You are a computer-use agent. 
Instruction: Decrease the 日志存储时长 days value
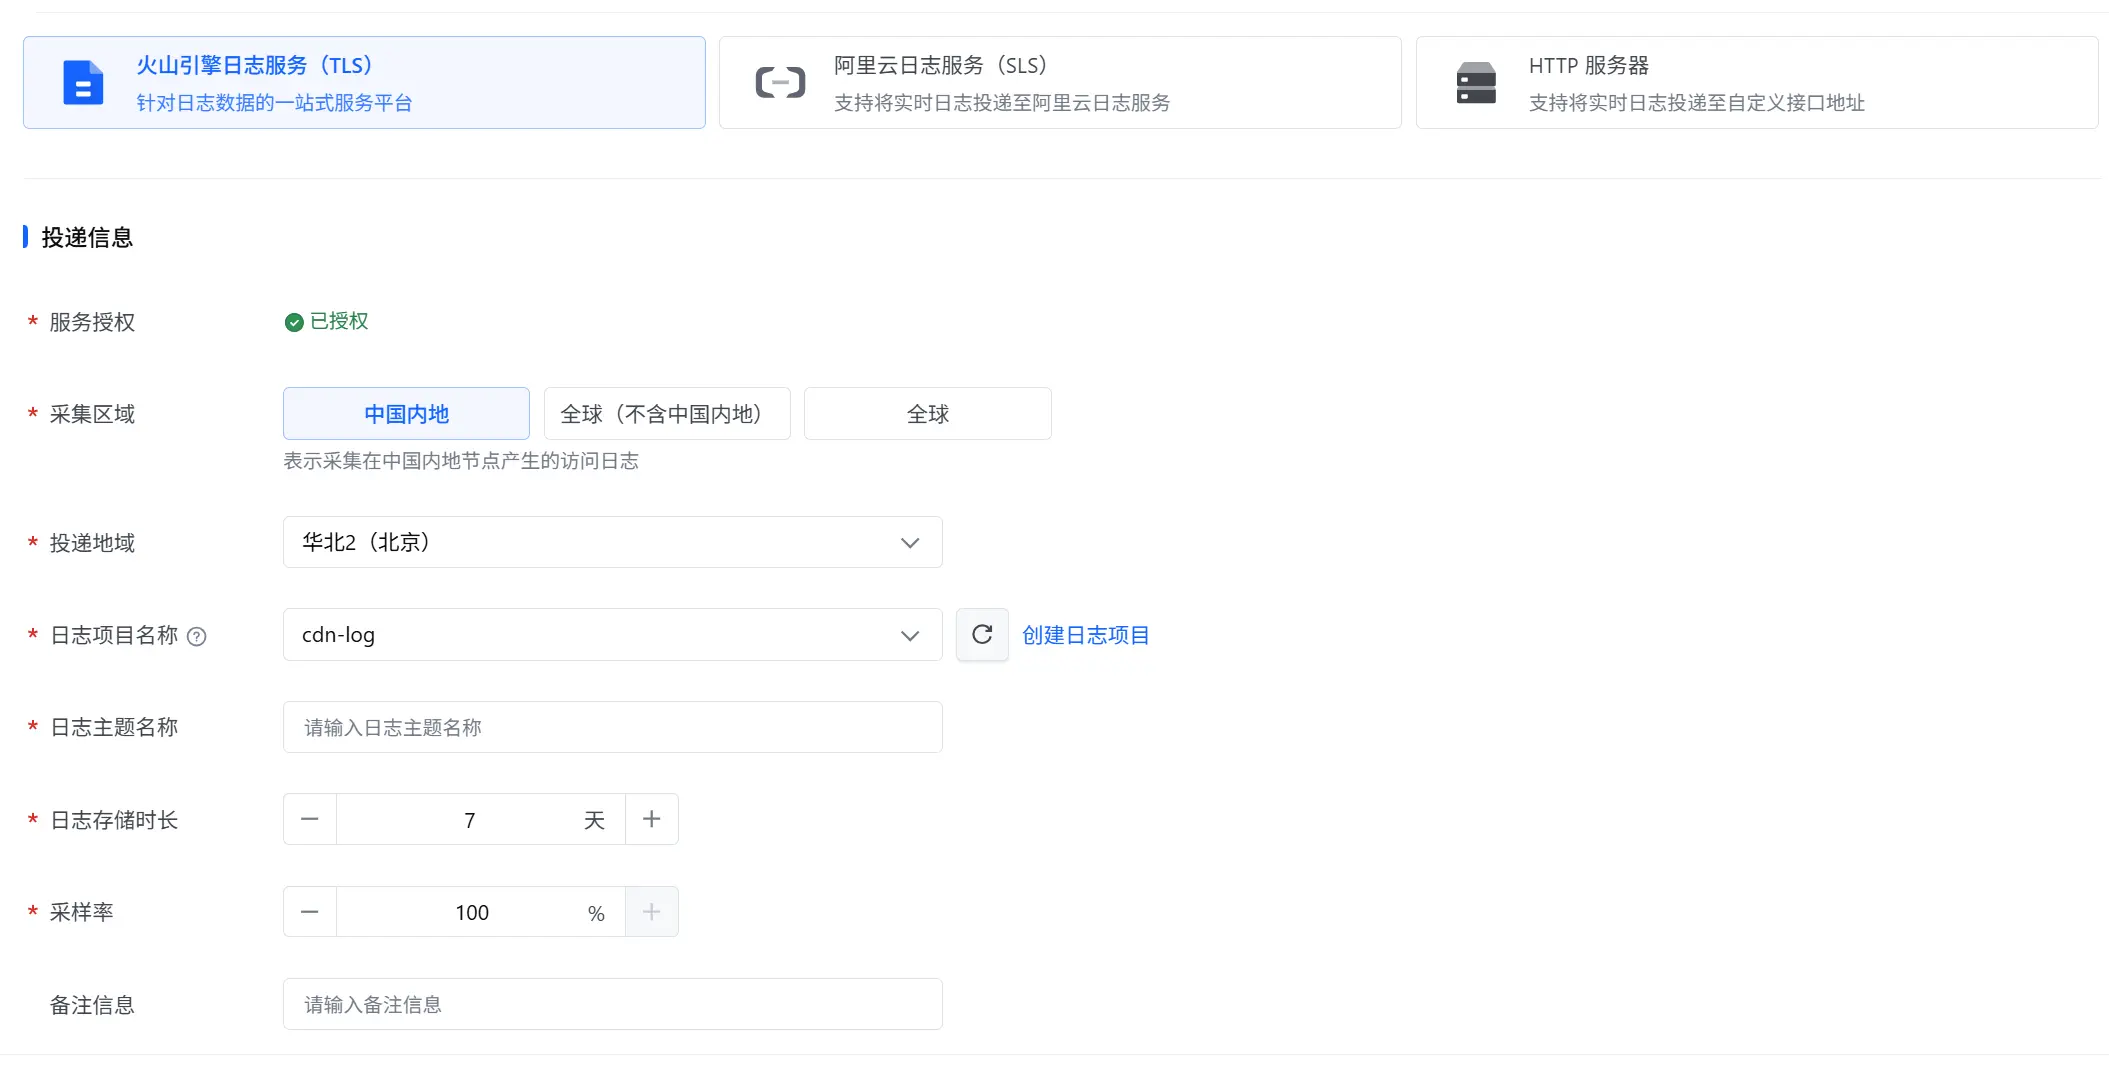tap(310, 819)
